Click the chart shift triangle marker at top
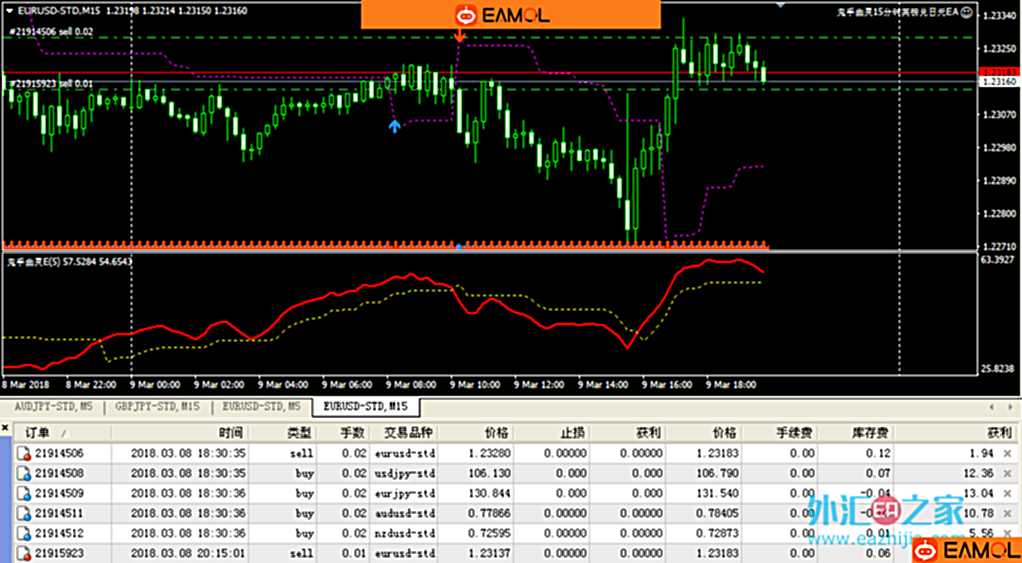 click(x=780, y=5)
